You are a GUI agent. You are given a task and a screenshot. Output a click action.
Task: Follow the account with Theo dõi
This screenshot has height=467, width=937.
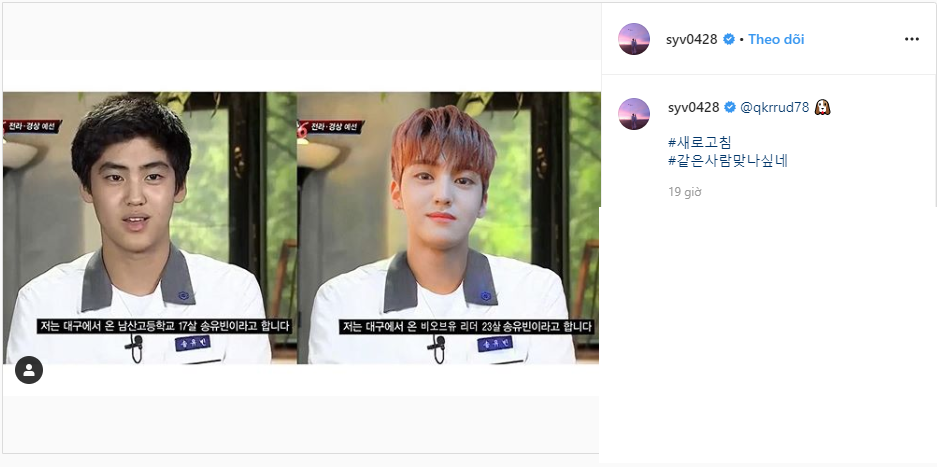776,39
